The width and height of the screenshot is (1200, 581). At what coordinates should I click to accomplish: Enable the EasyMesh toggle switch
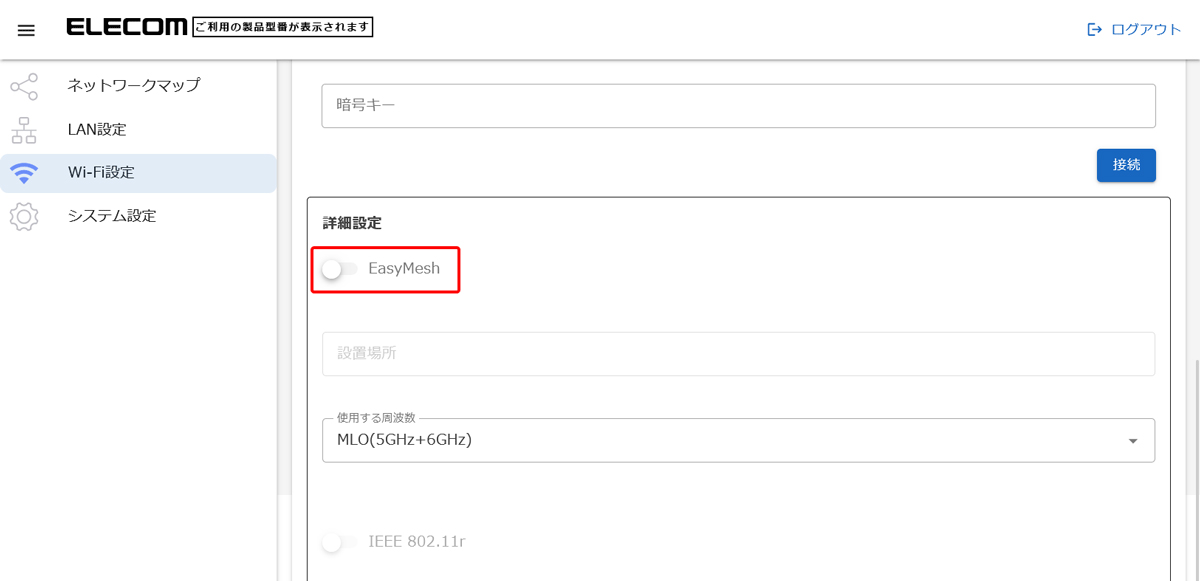339,269
